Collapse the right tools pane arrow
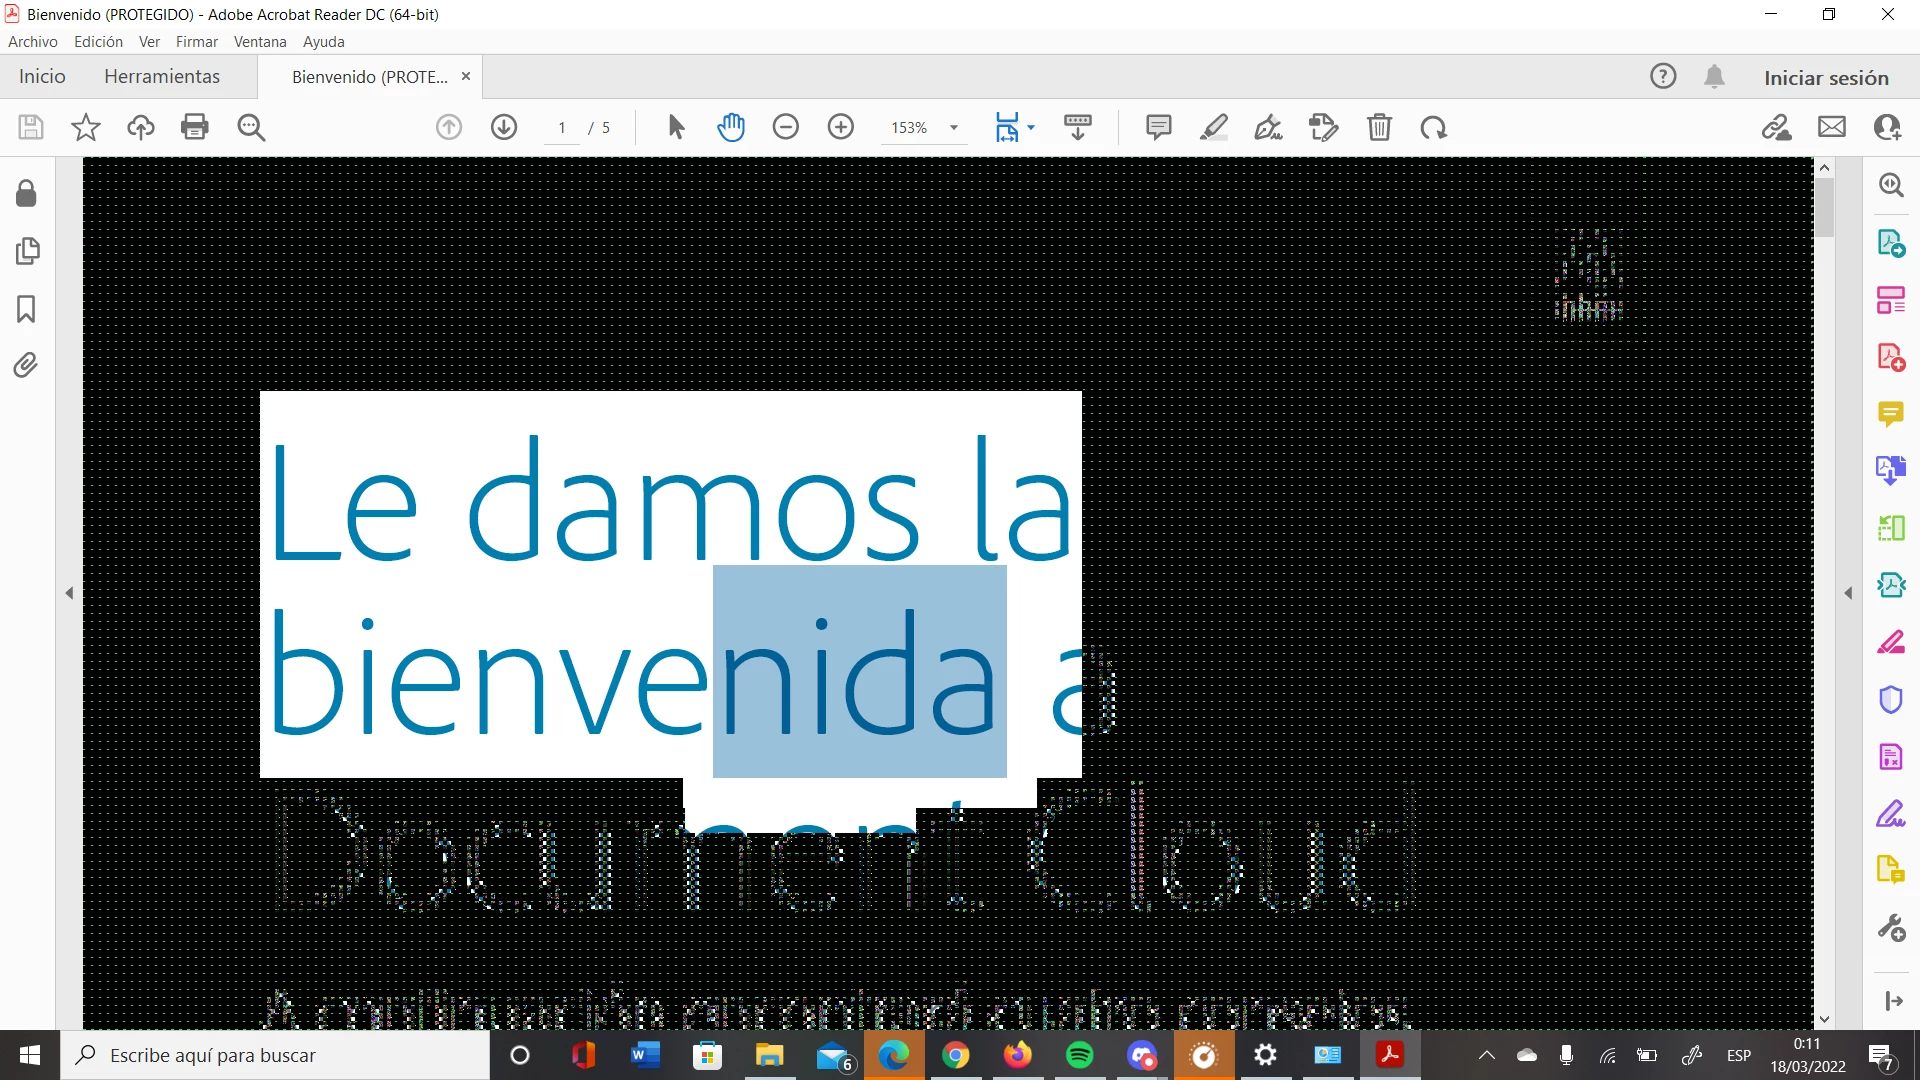Screen dimensions: 1920x1080 pos(1848,593)
